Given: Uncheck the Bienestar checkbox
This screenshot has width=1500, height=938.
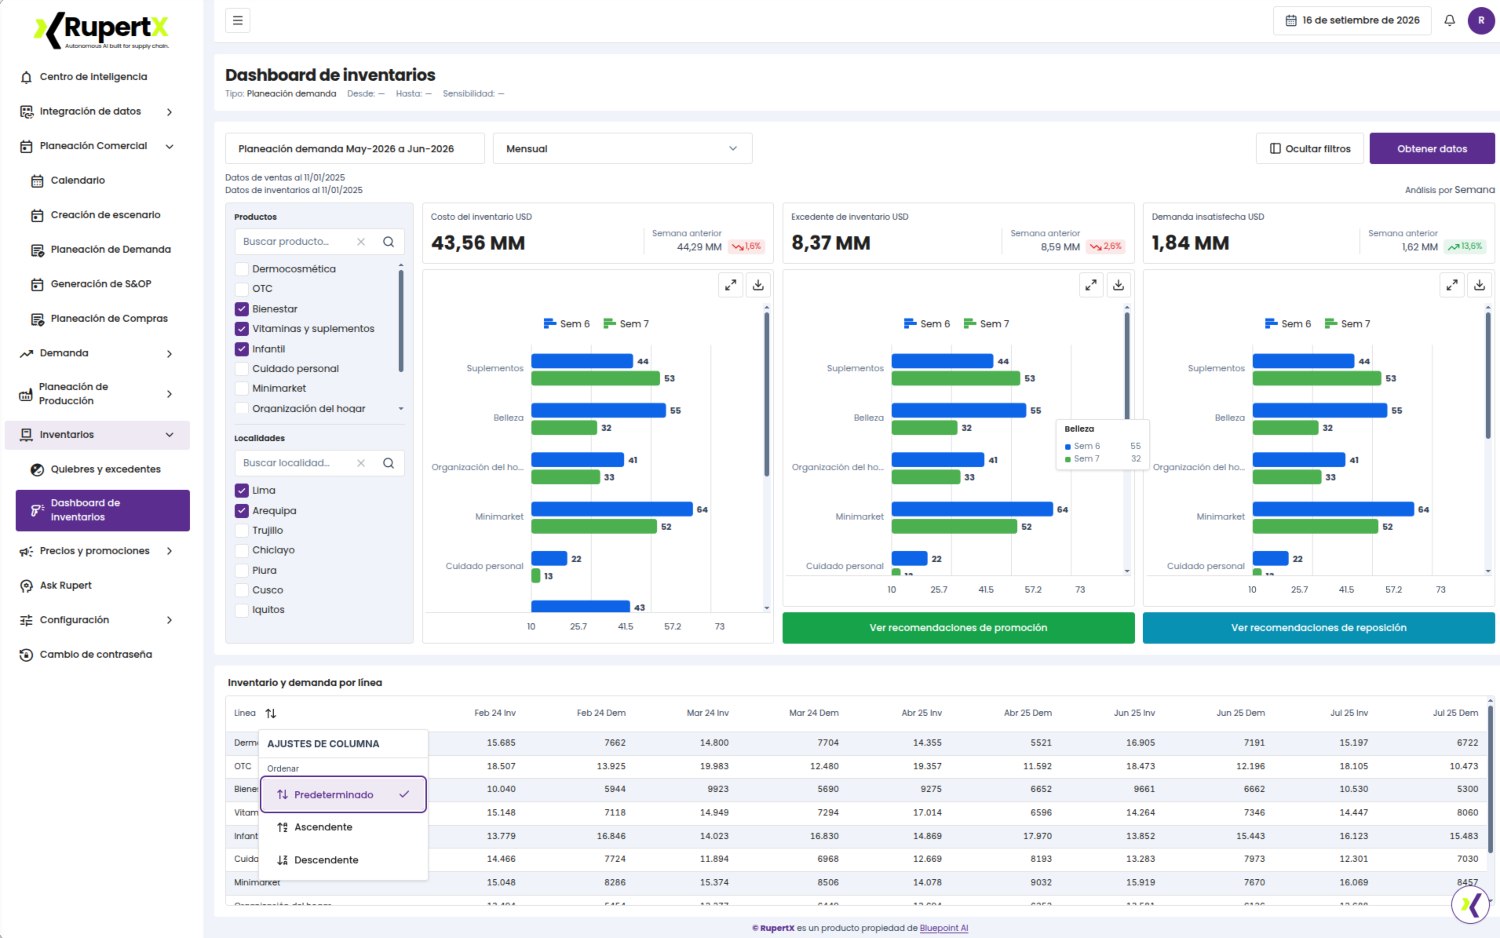Looking at the screenshot, I should click(242, 309).
